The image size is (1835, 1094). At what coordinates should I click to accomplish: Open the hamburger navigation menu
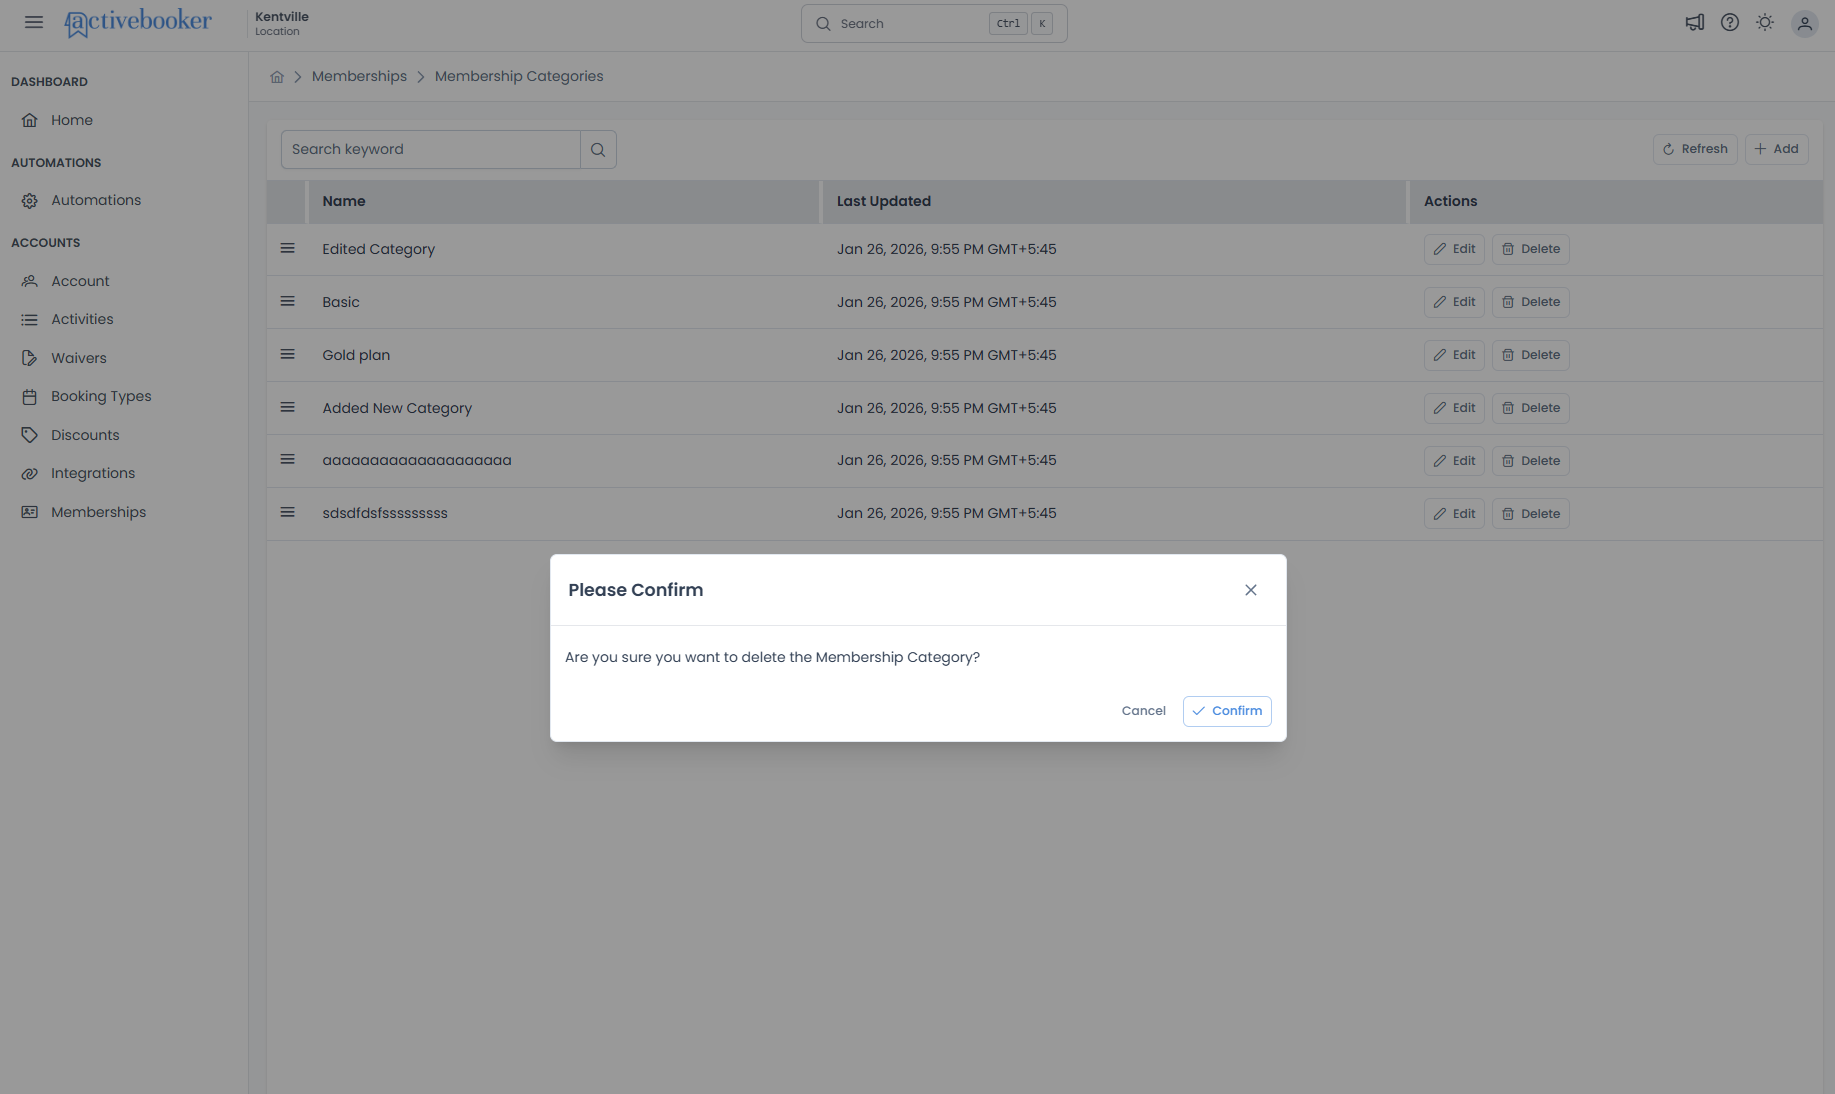pyautogui.click(x=34, y=22)
